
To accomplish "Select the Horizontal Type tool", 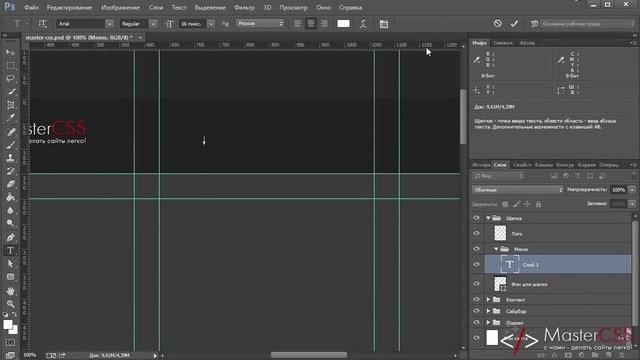I will (11, 250).
